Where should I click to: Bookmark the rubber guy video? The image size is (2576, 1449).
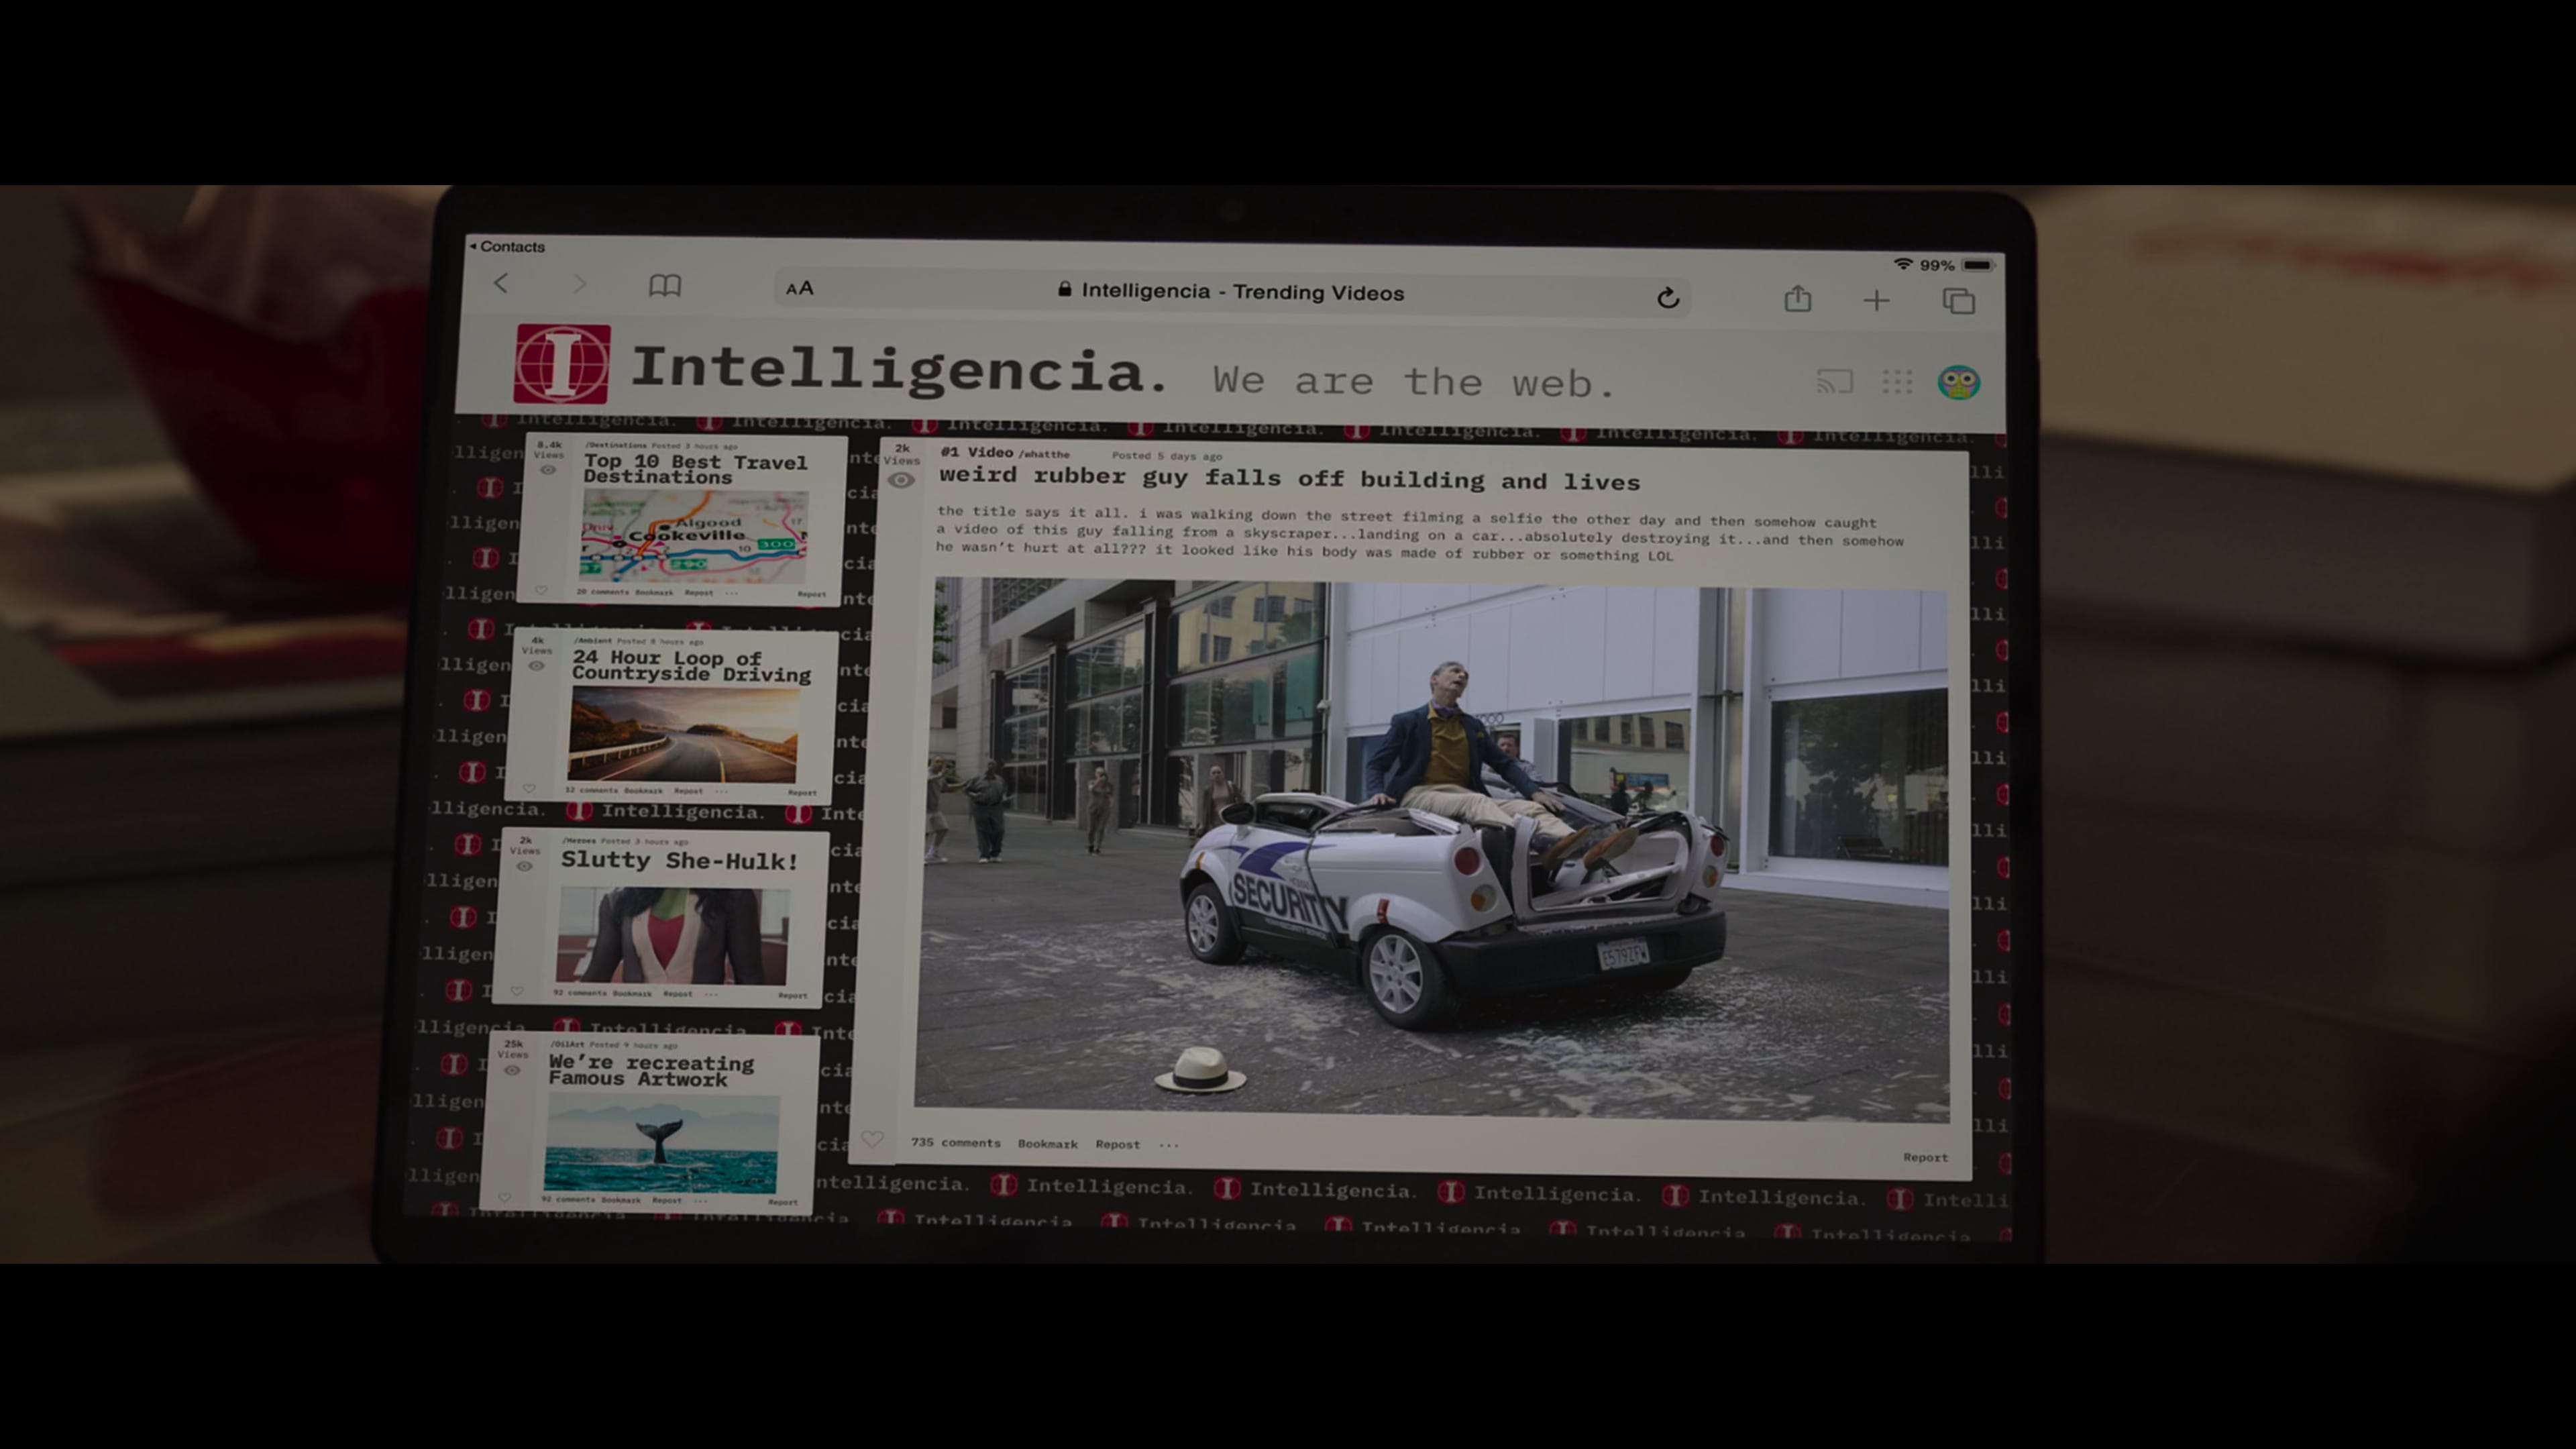pos(1047,1143)
